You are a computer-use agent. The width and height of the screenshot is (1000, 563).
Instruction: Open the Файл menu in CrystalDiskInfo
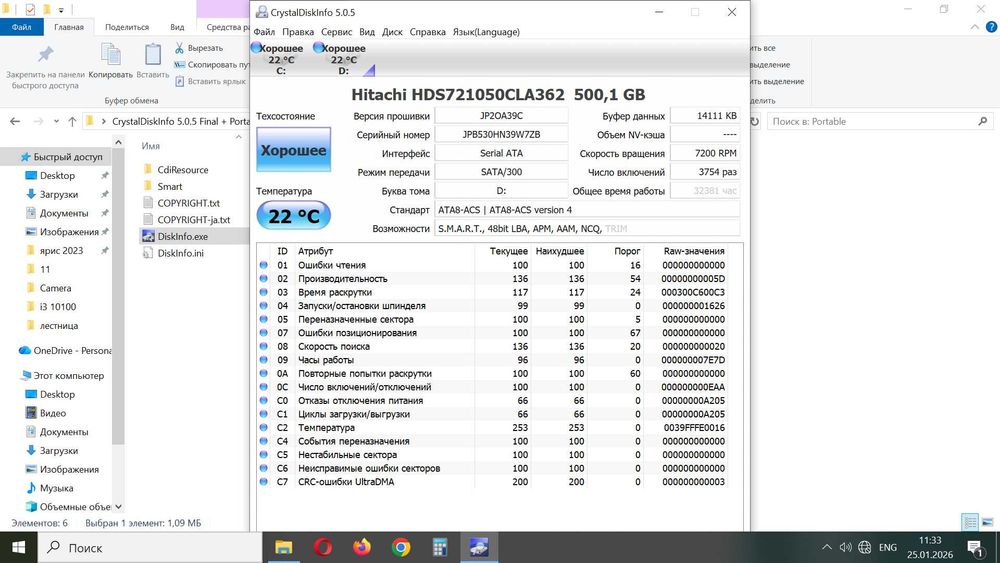264,32
